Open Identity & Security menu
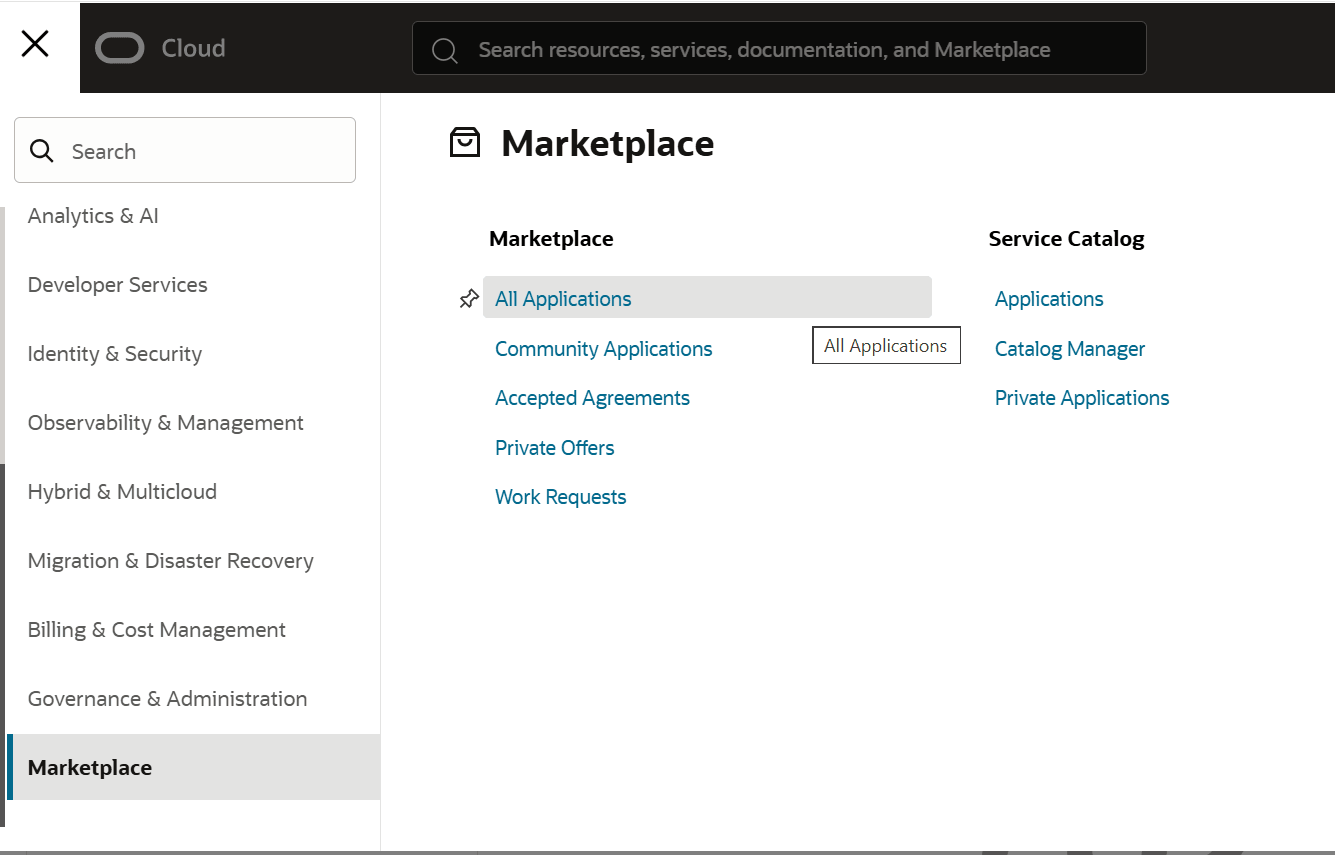Screen dimensions: 1335x855 point(114,354)
